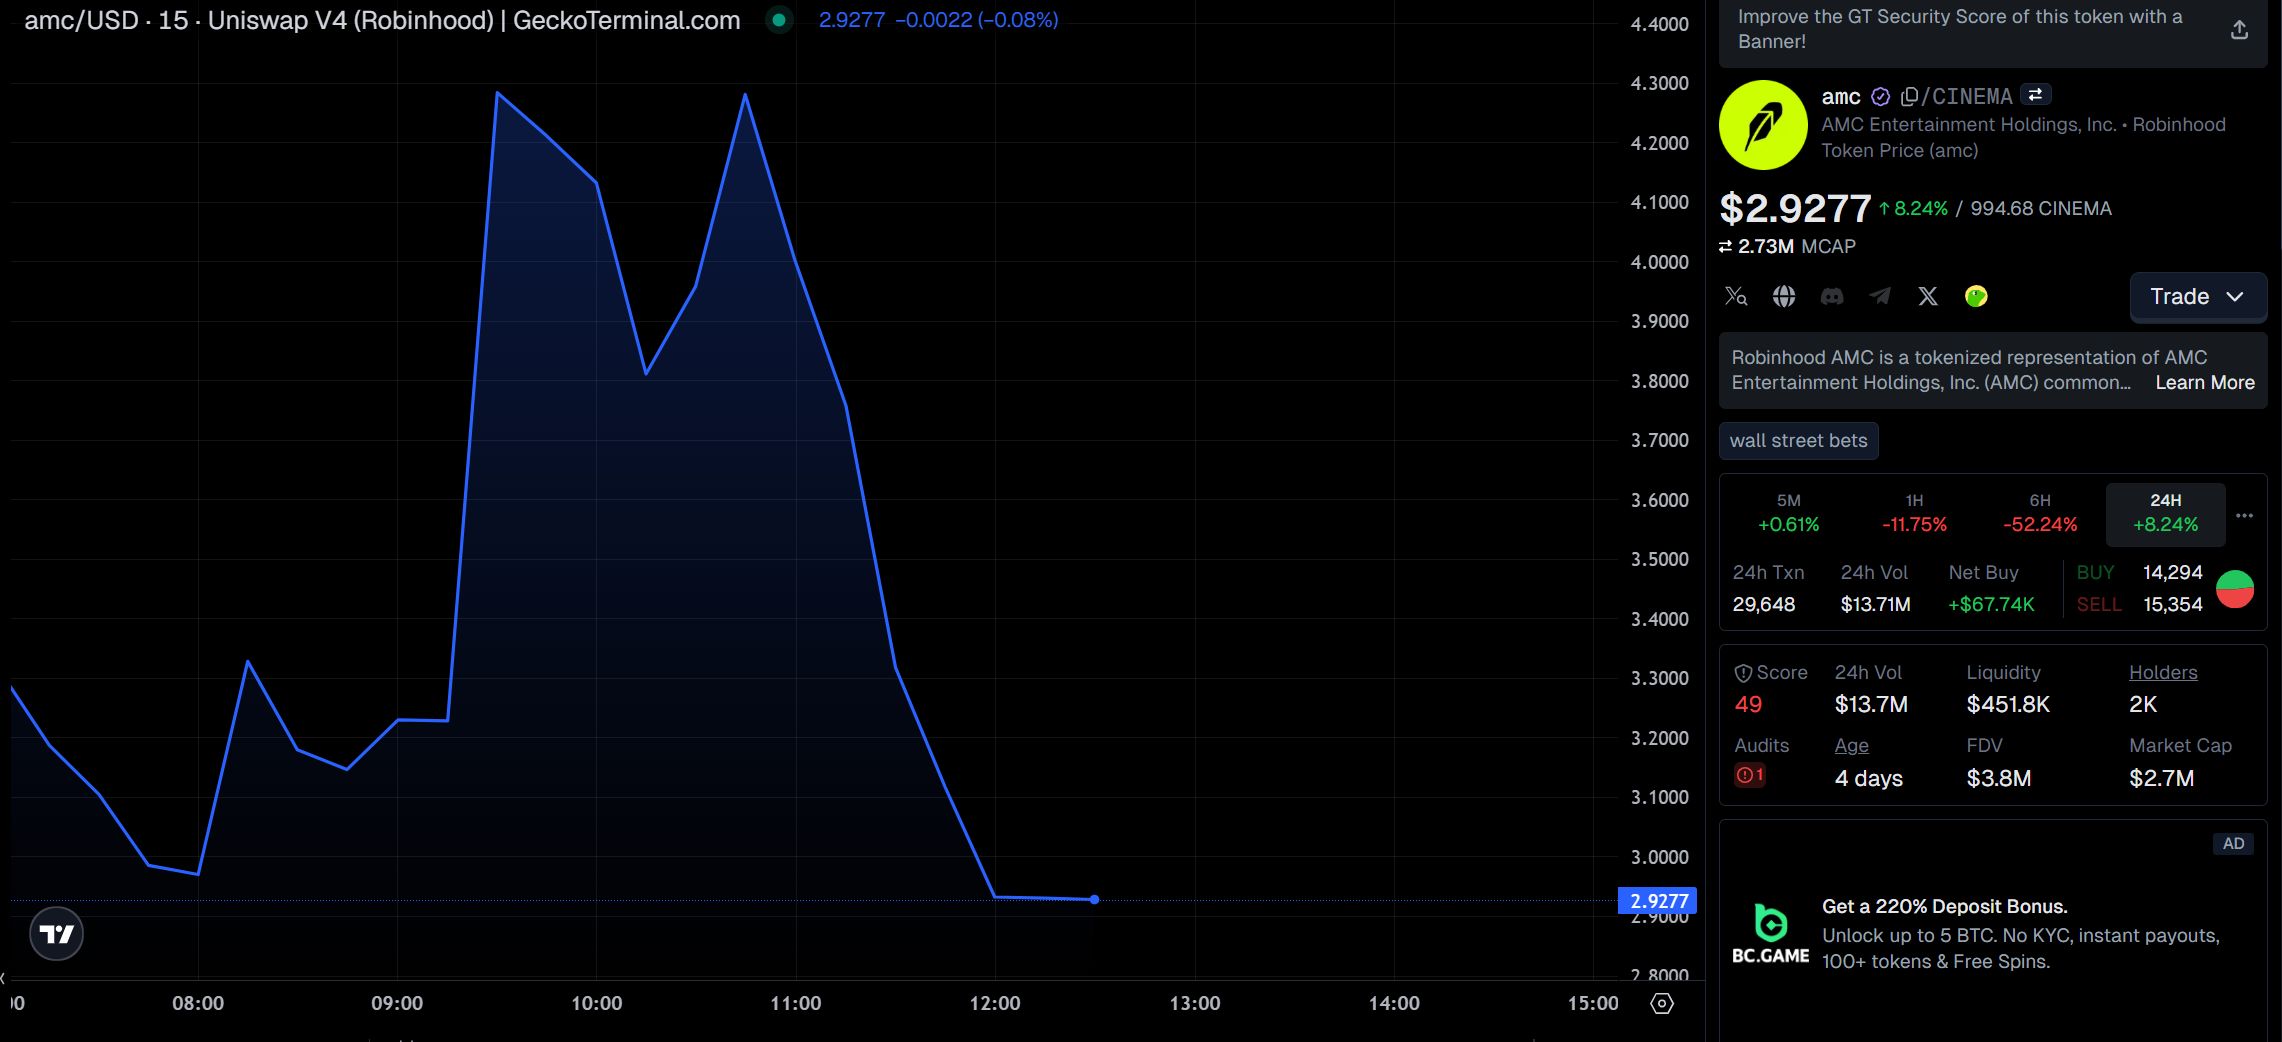Viewport: 2282px width, 1042px height.
Task: Click the wall street bets tag
Action: point(1798,441)
